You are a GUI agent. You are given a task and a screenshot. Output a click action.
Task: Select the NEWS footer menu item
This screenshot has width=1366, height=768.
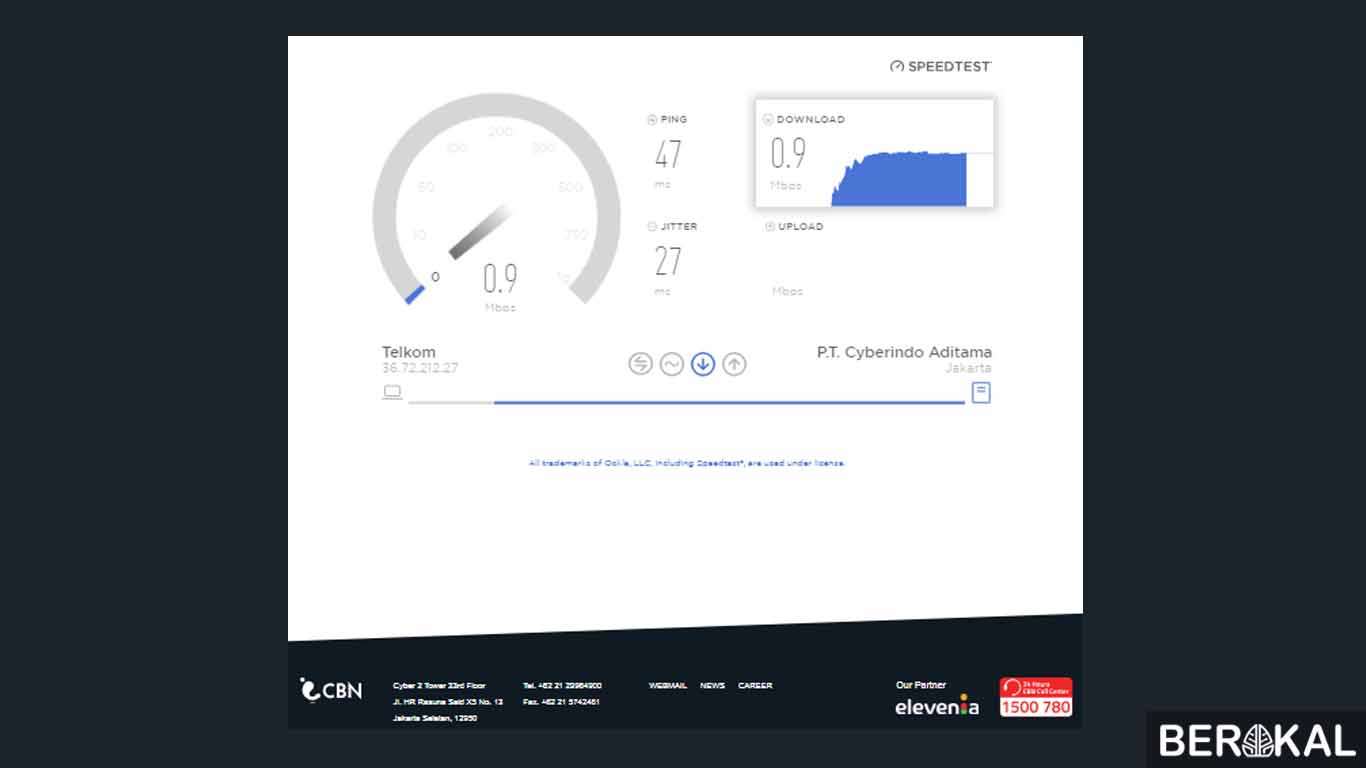(712, 686)
